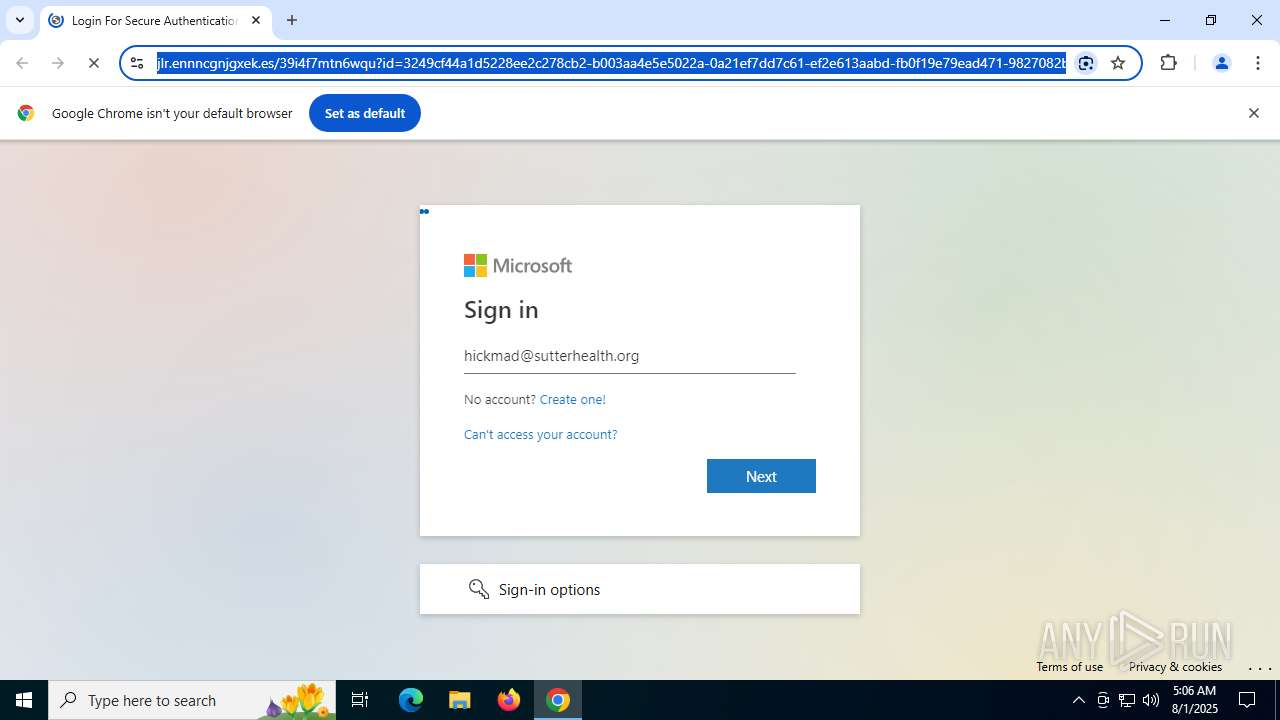Stop loading the page
This screenshot has width=1280, height=720.
point(94,63)
